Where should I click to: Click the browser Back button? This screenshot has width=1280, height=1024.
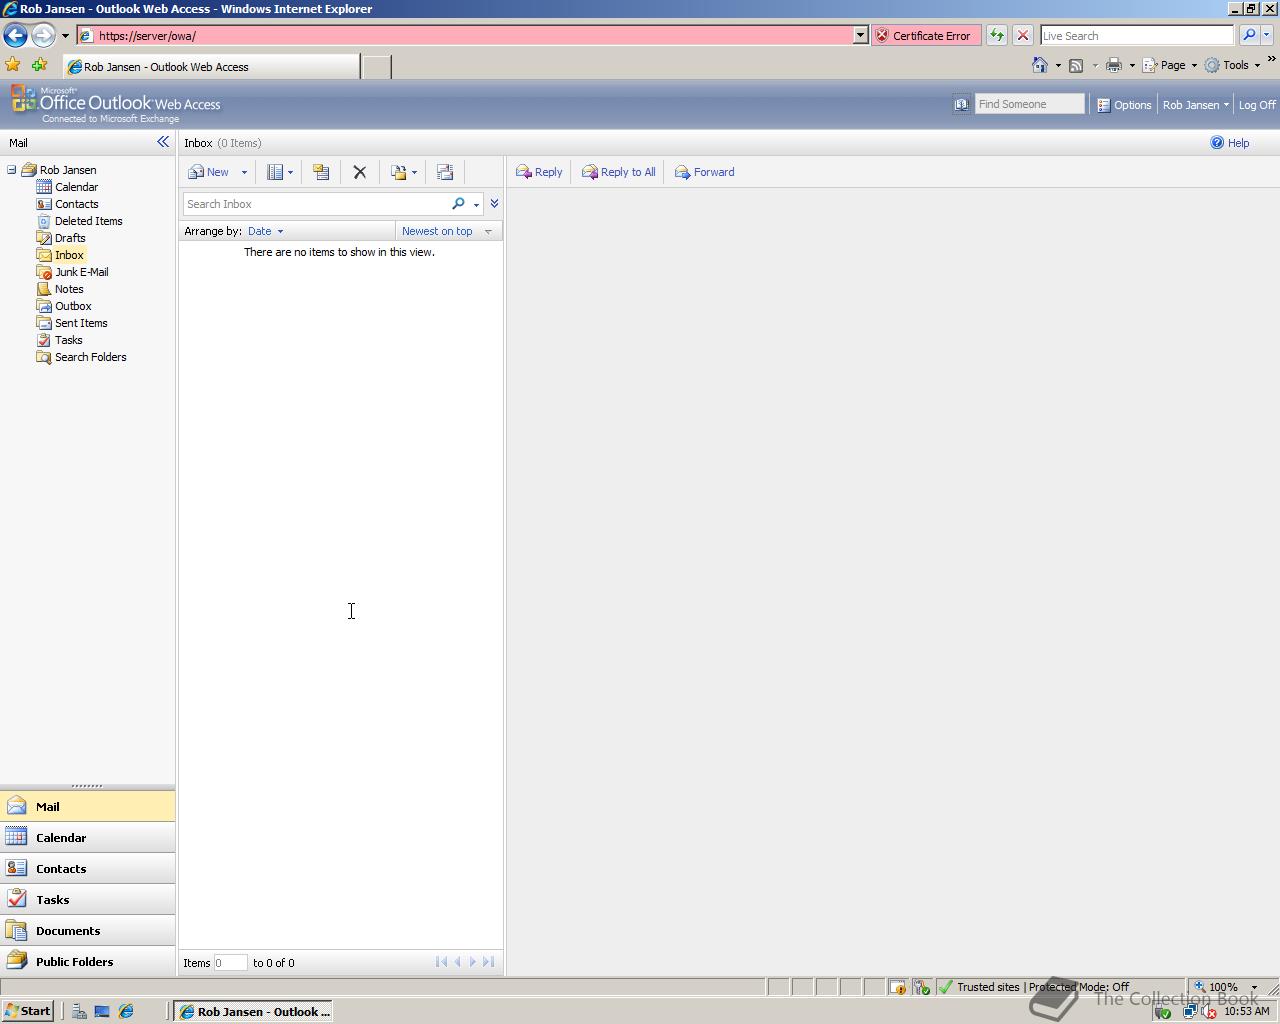pos(15,35)
